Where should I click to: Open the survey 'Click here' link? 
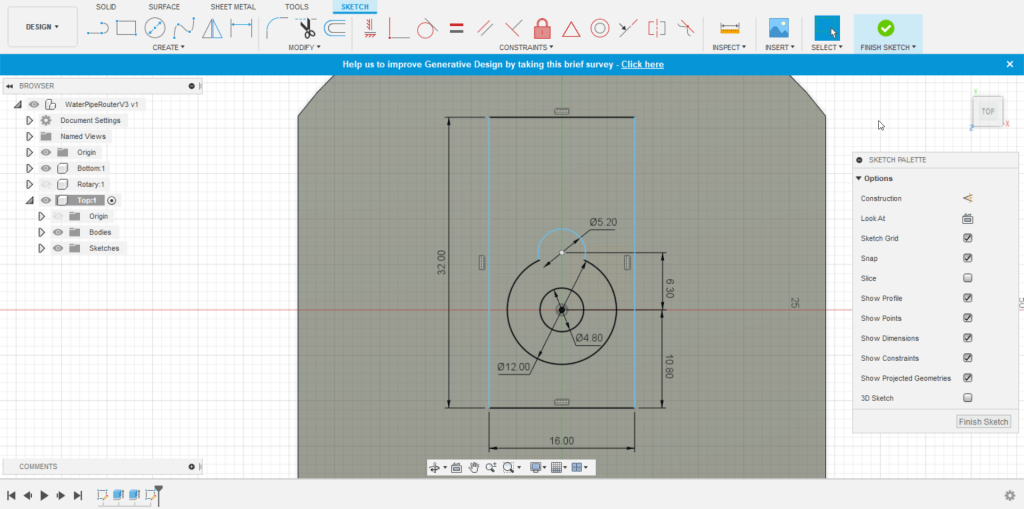pos(642,64)
